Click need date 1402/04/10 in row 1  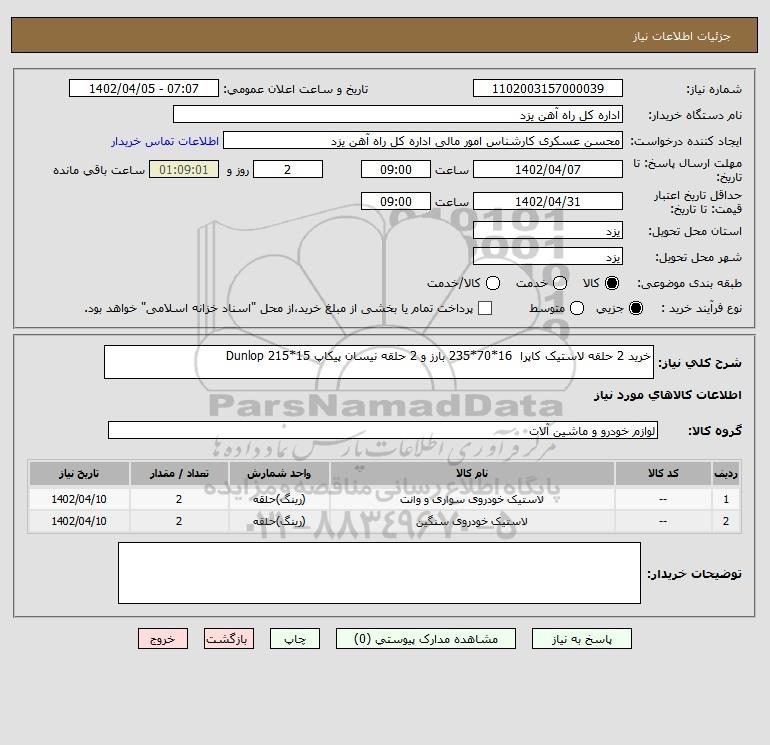(79, 499)
